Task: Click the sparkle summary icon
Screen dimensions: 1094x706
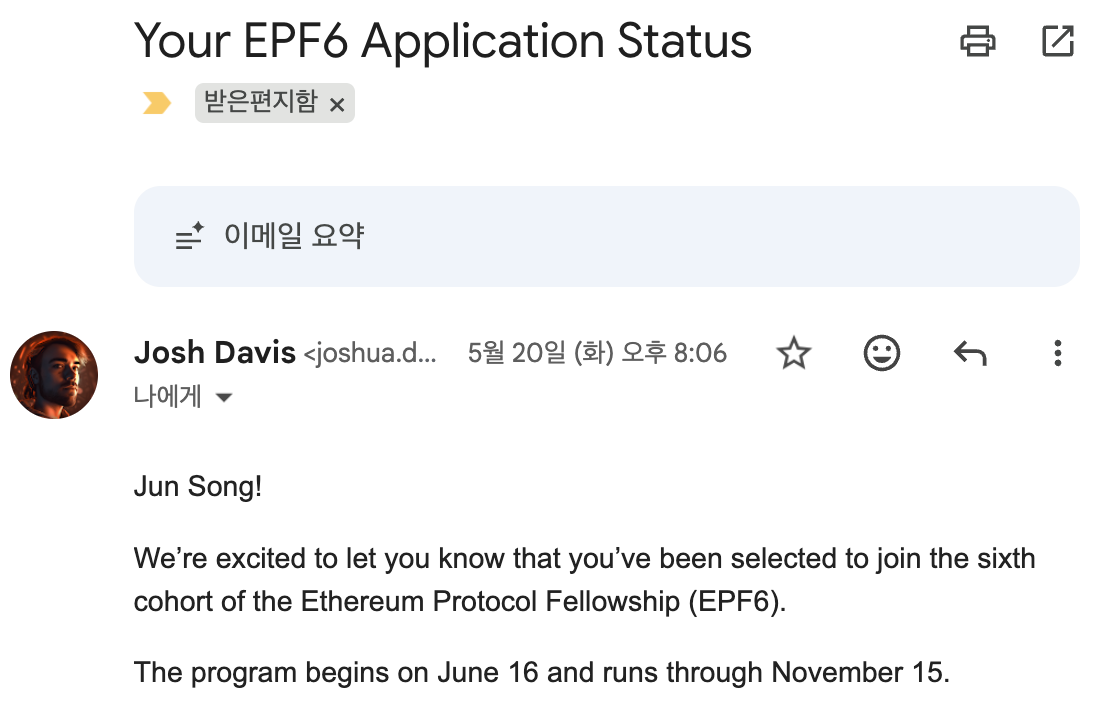Action: pyautogui.click(x=189, y=237)
